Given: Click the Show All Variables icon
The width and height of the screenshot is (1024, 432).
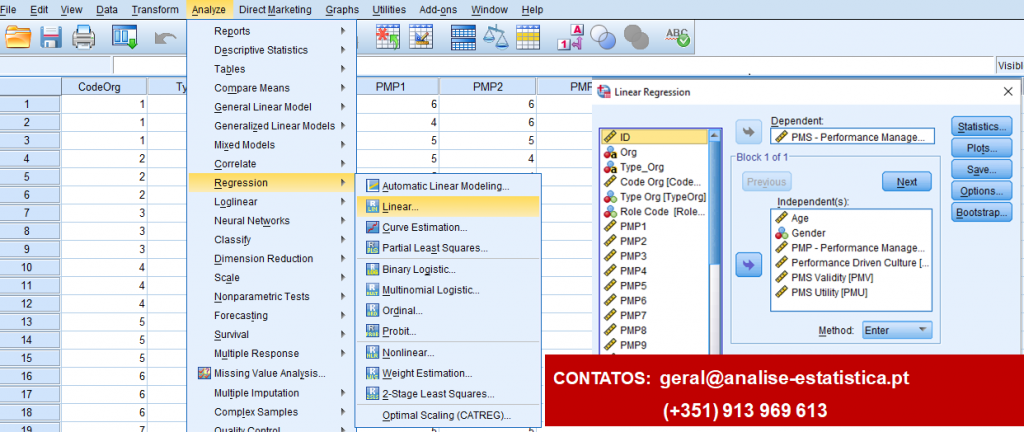Looking at the screenshot, I should (x=635, y=37).
